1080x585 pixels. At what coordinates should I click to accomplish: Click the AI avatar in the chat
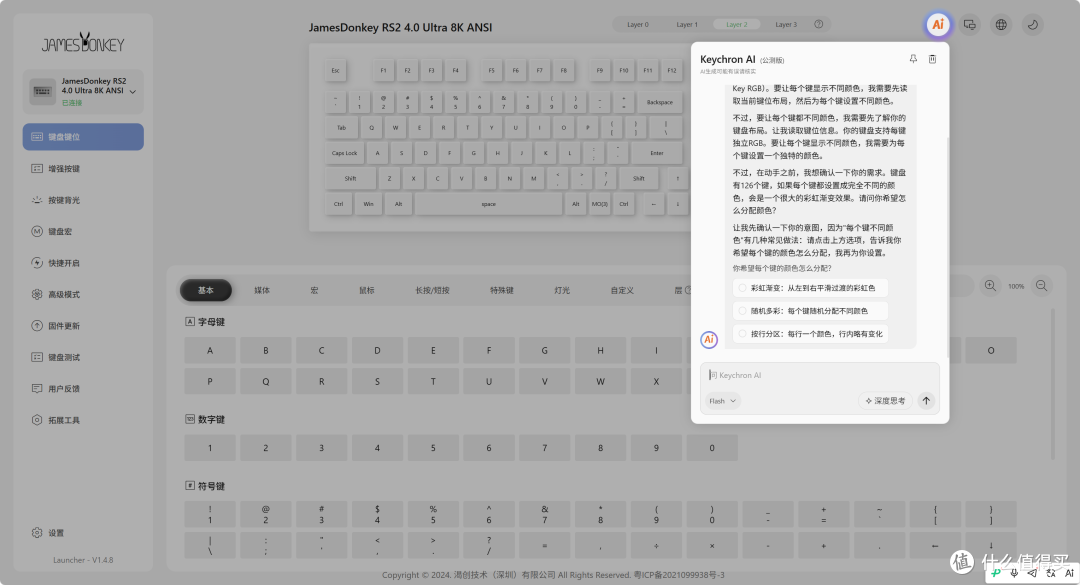(709, 339)
